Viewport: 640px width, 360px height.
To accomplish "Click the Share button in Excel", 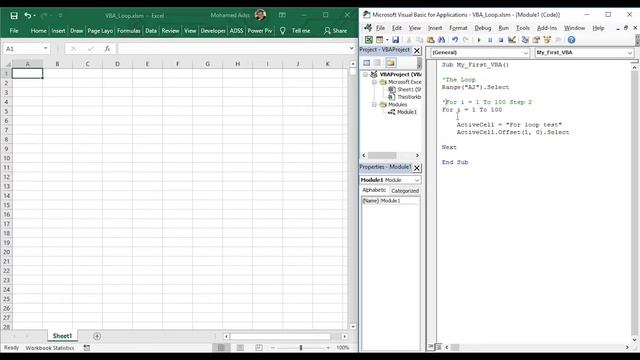I will click(x=336, y=31).
